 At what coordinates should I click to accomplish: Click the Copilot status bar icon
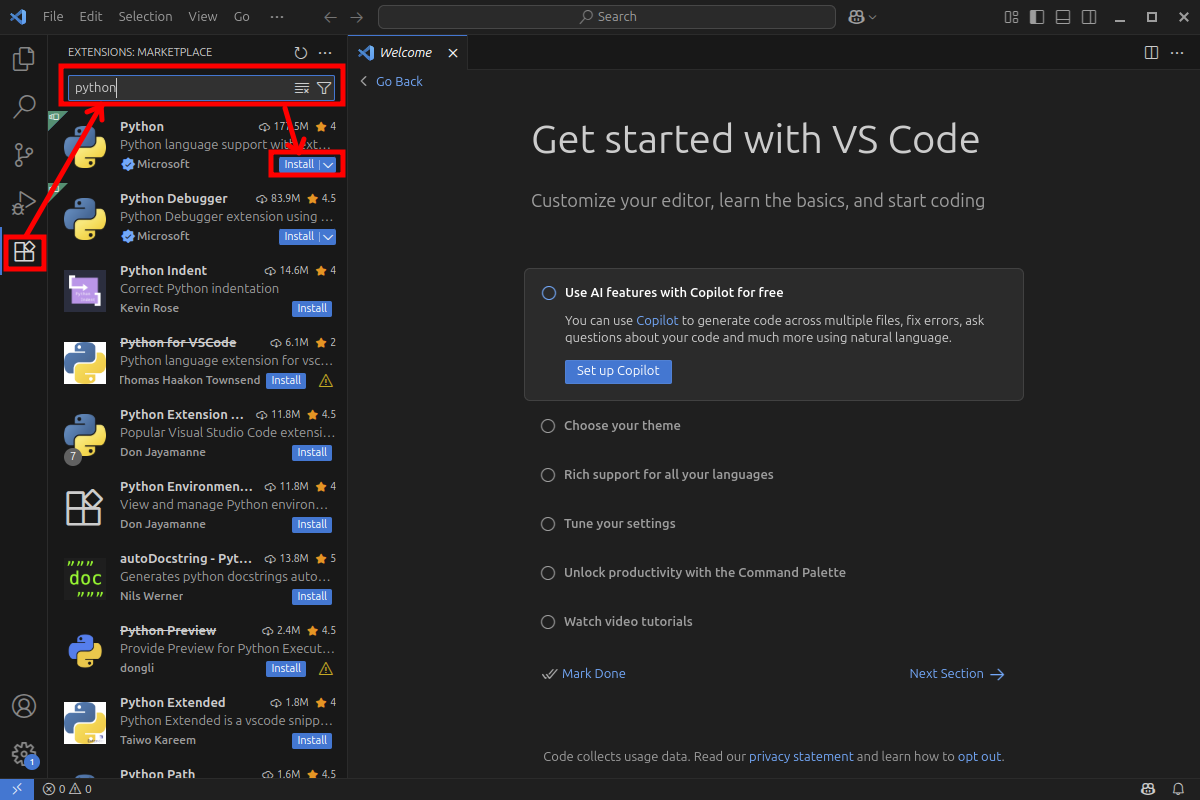(1149, 789)
